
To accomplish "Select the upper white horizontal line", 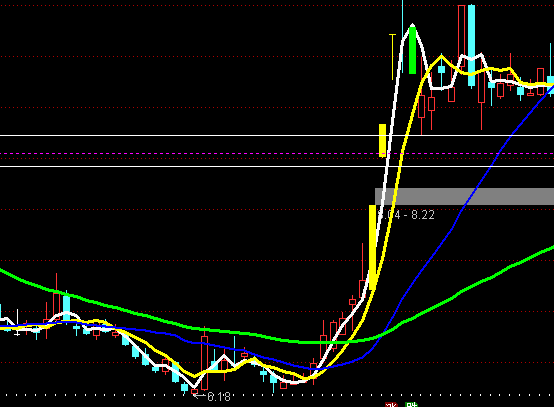I will click(x=277, y=135).
